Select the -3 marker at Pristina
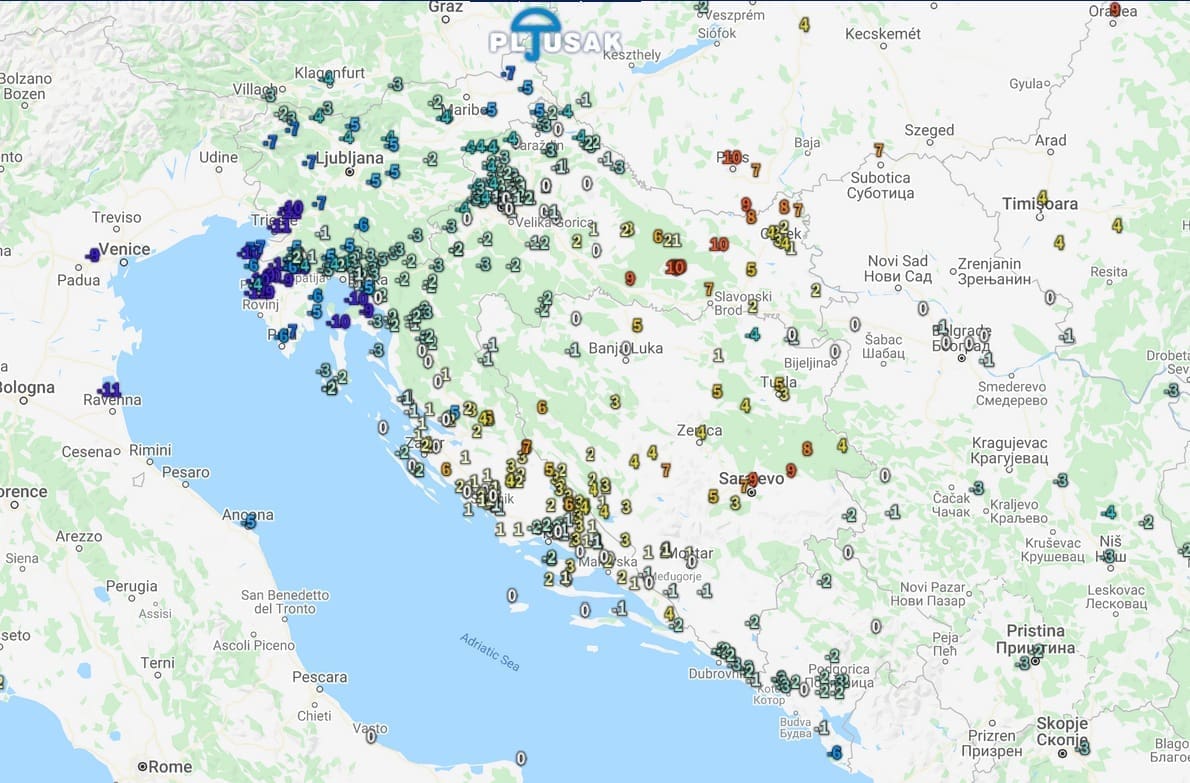 click(x=1023, y=663)
